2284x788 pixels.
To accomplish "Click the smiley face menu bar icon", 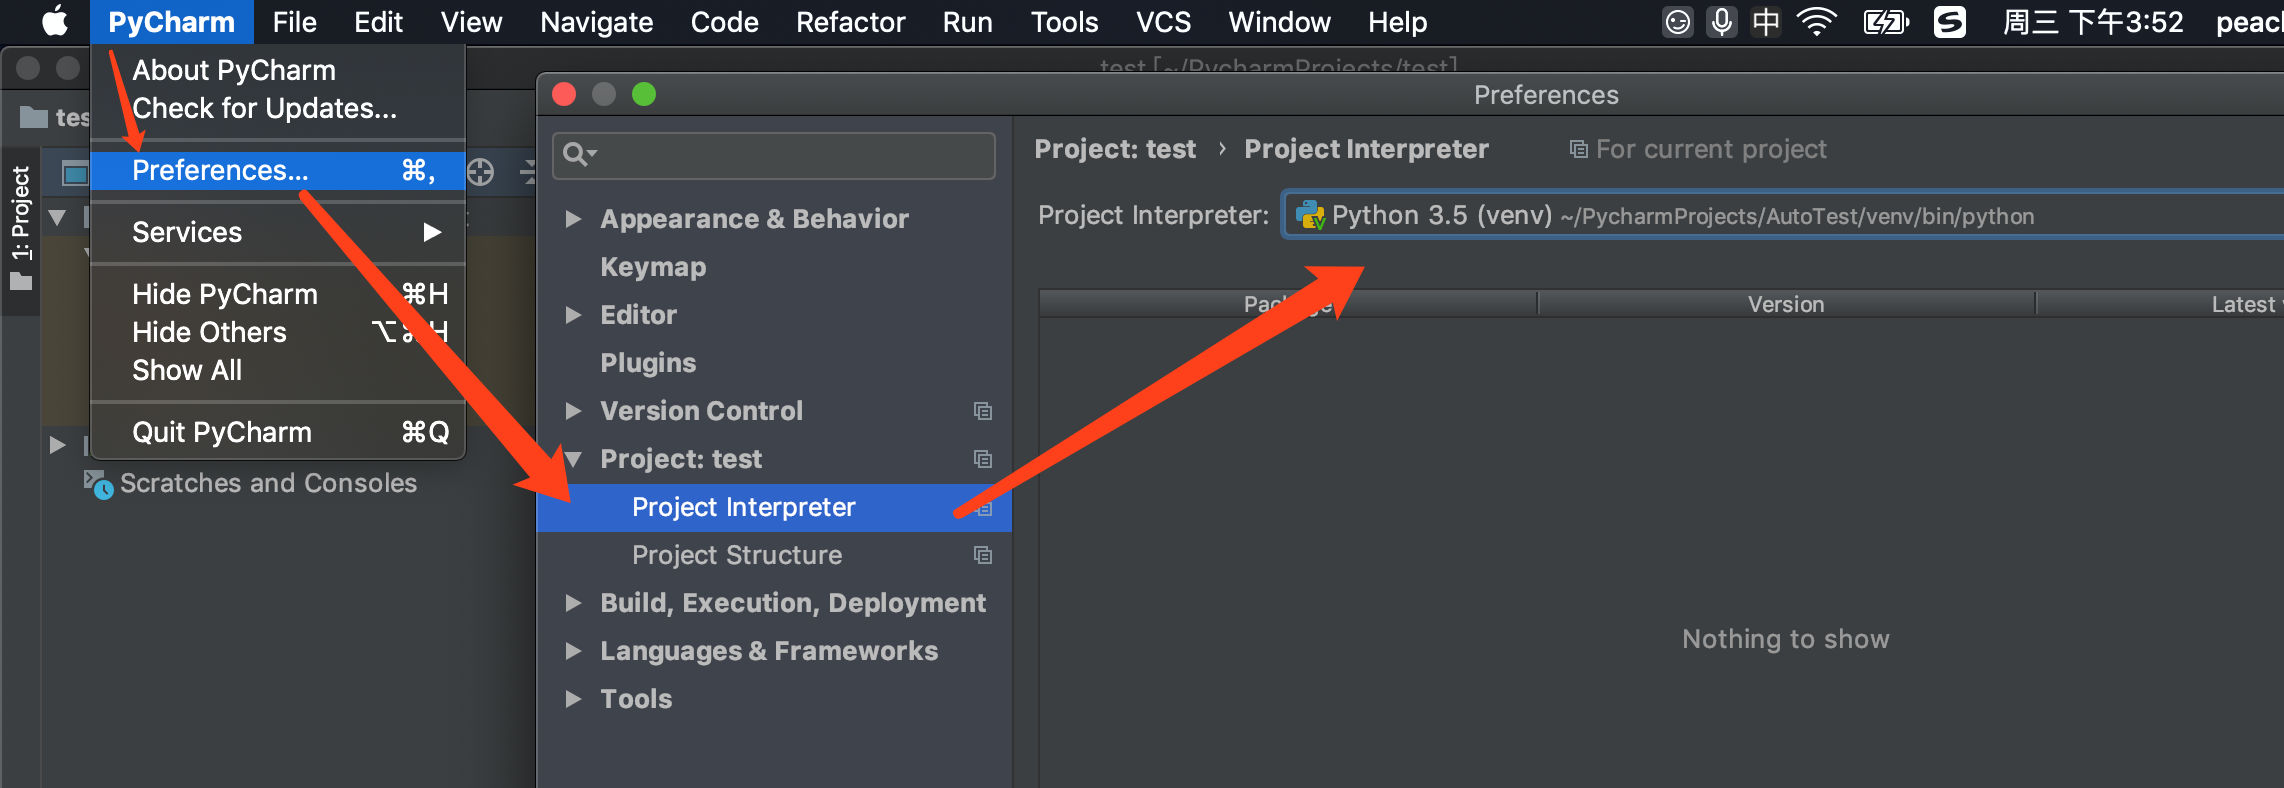I will pyautogui.click(x=1677, y=22).
